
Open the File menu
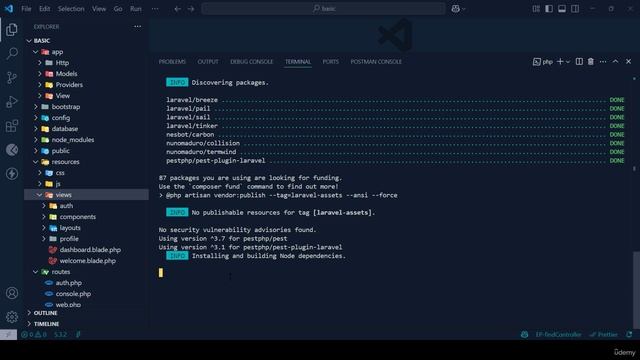point(26,9)
